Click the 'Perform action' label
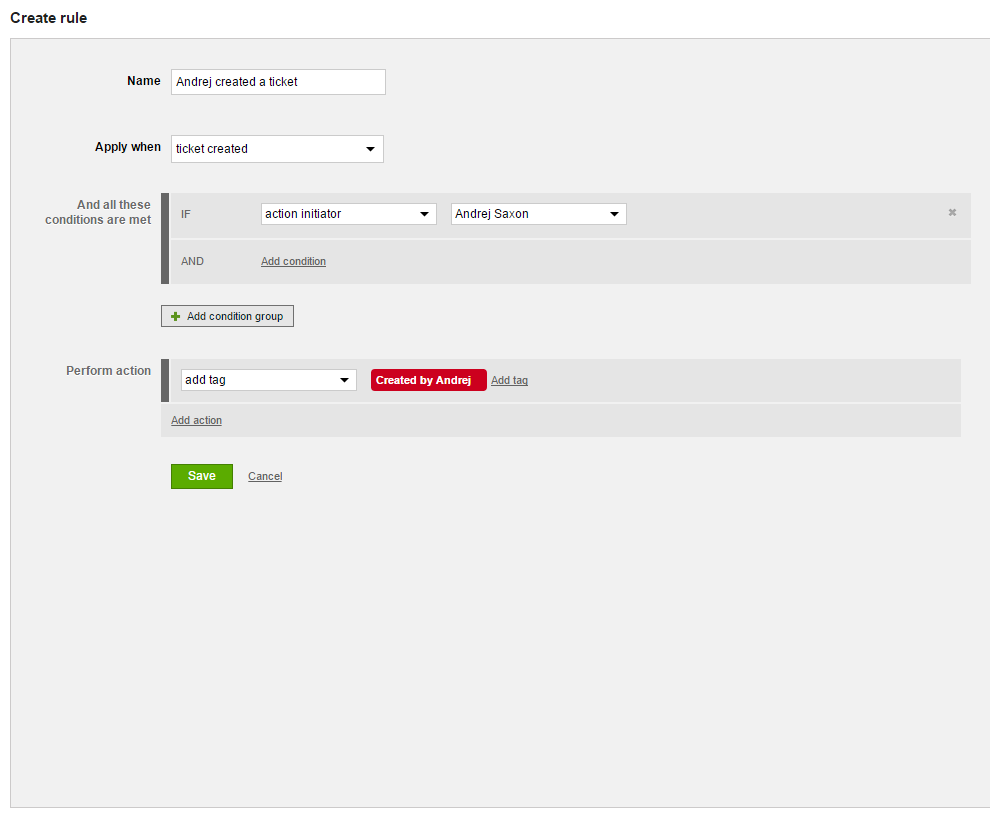The width and height of the screenshot is (990, 816). [x=108, y=371]
